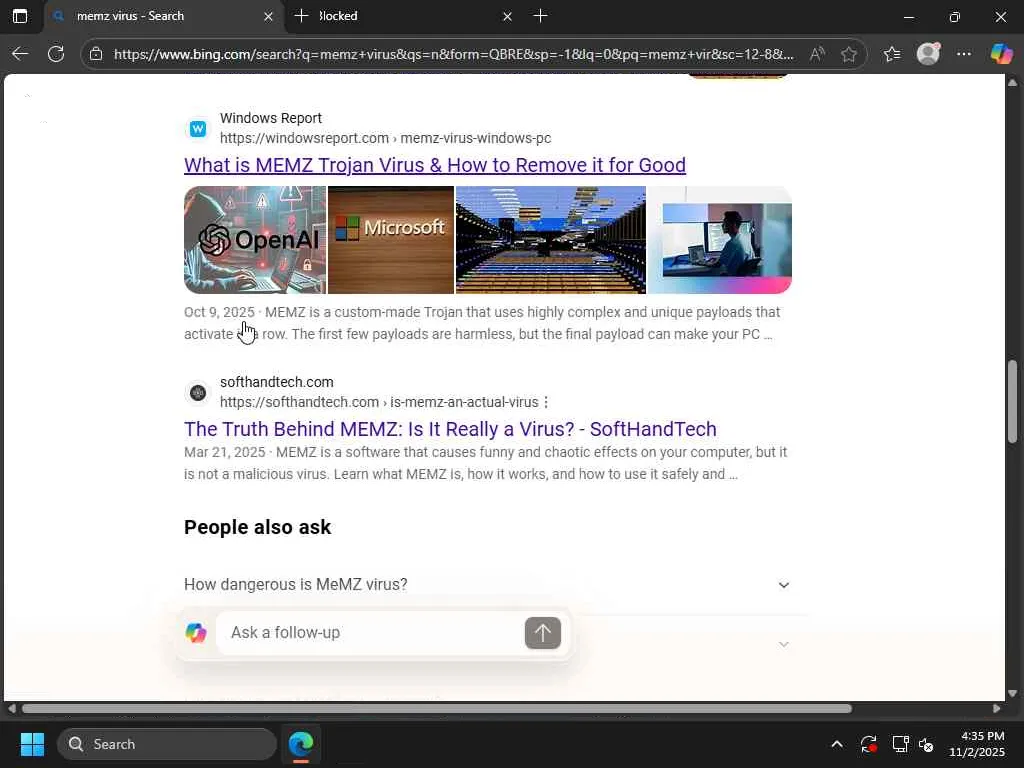Open the Favorites list icon
1024x768 pixels.
pyautogui.click(x=892, y=54)
